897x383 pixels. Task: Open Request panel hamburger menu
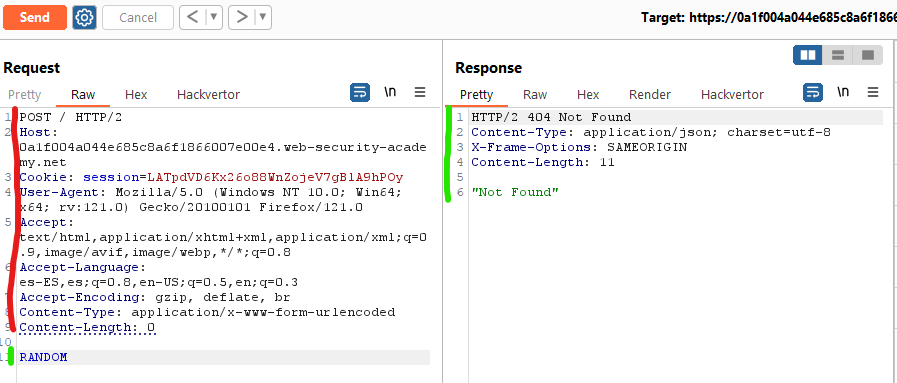[420, 92]
